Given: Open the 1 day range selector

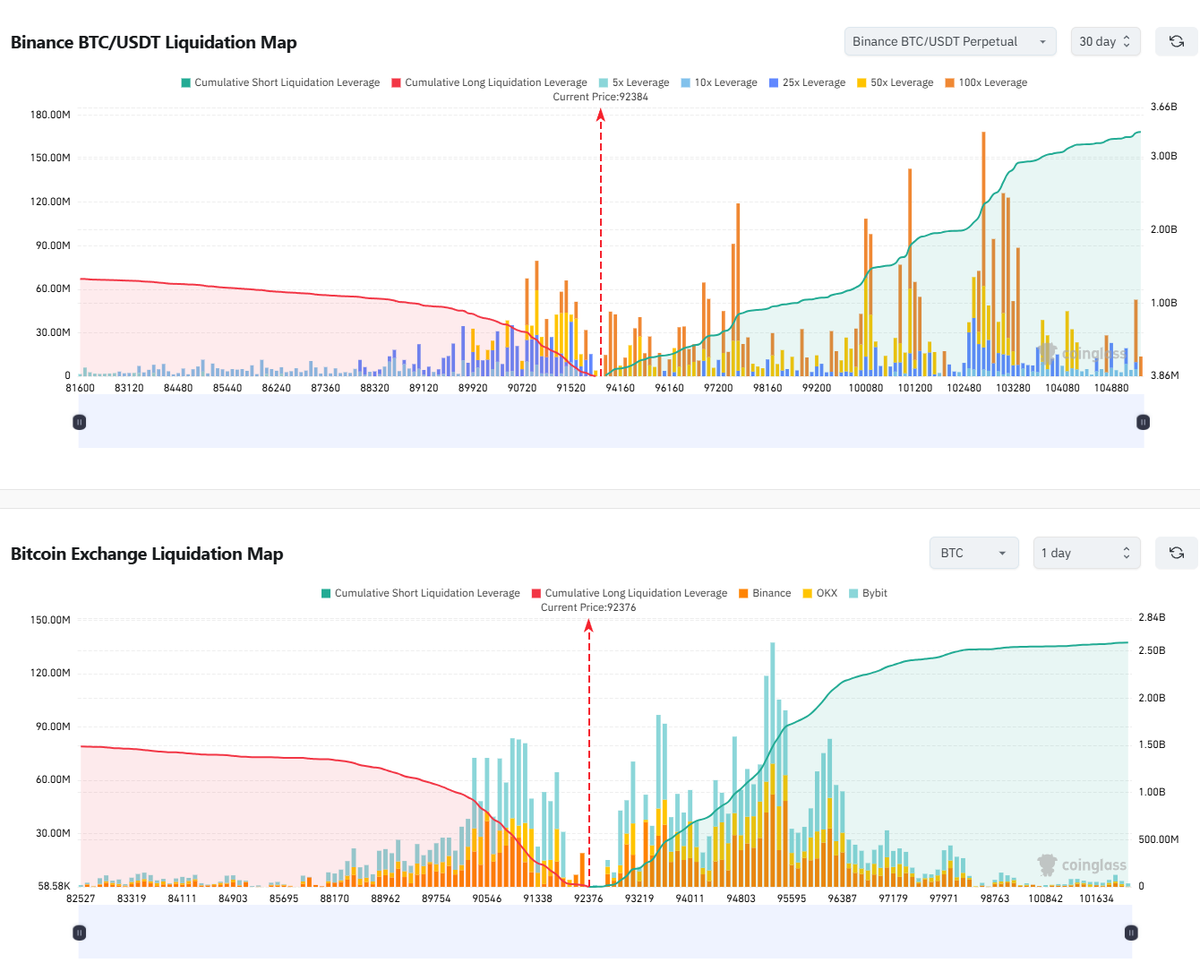Looking at the screenshot, I should coord(1087,553).
